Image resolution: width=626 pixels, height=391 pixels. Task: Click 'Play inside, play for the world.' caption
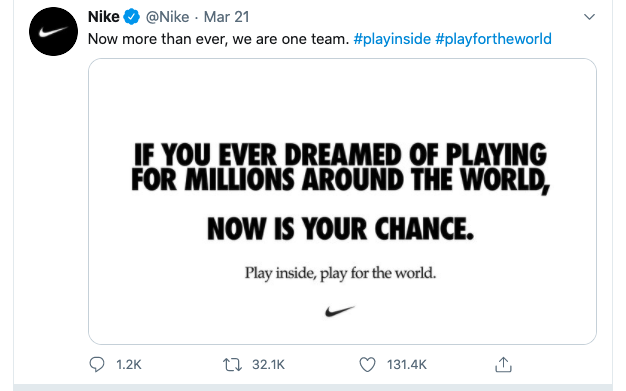(340, 274)
